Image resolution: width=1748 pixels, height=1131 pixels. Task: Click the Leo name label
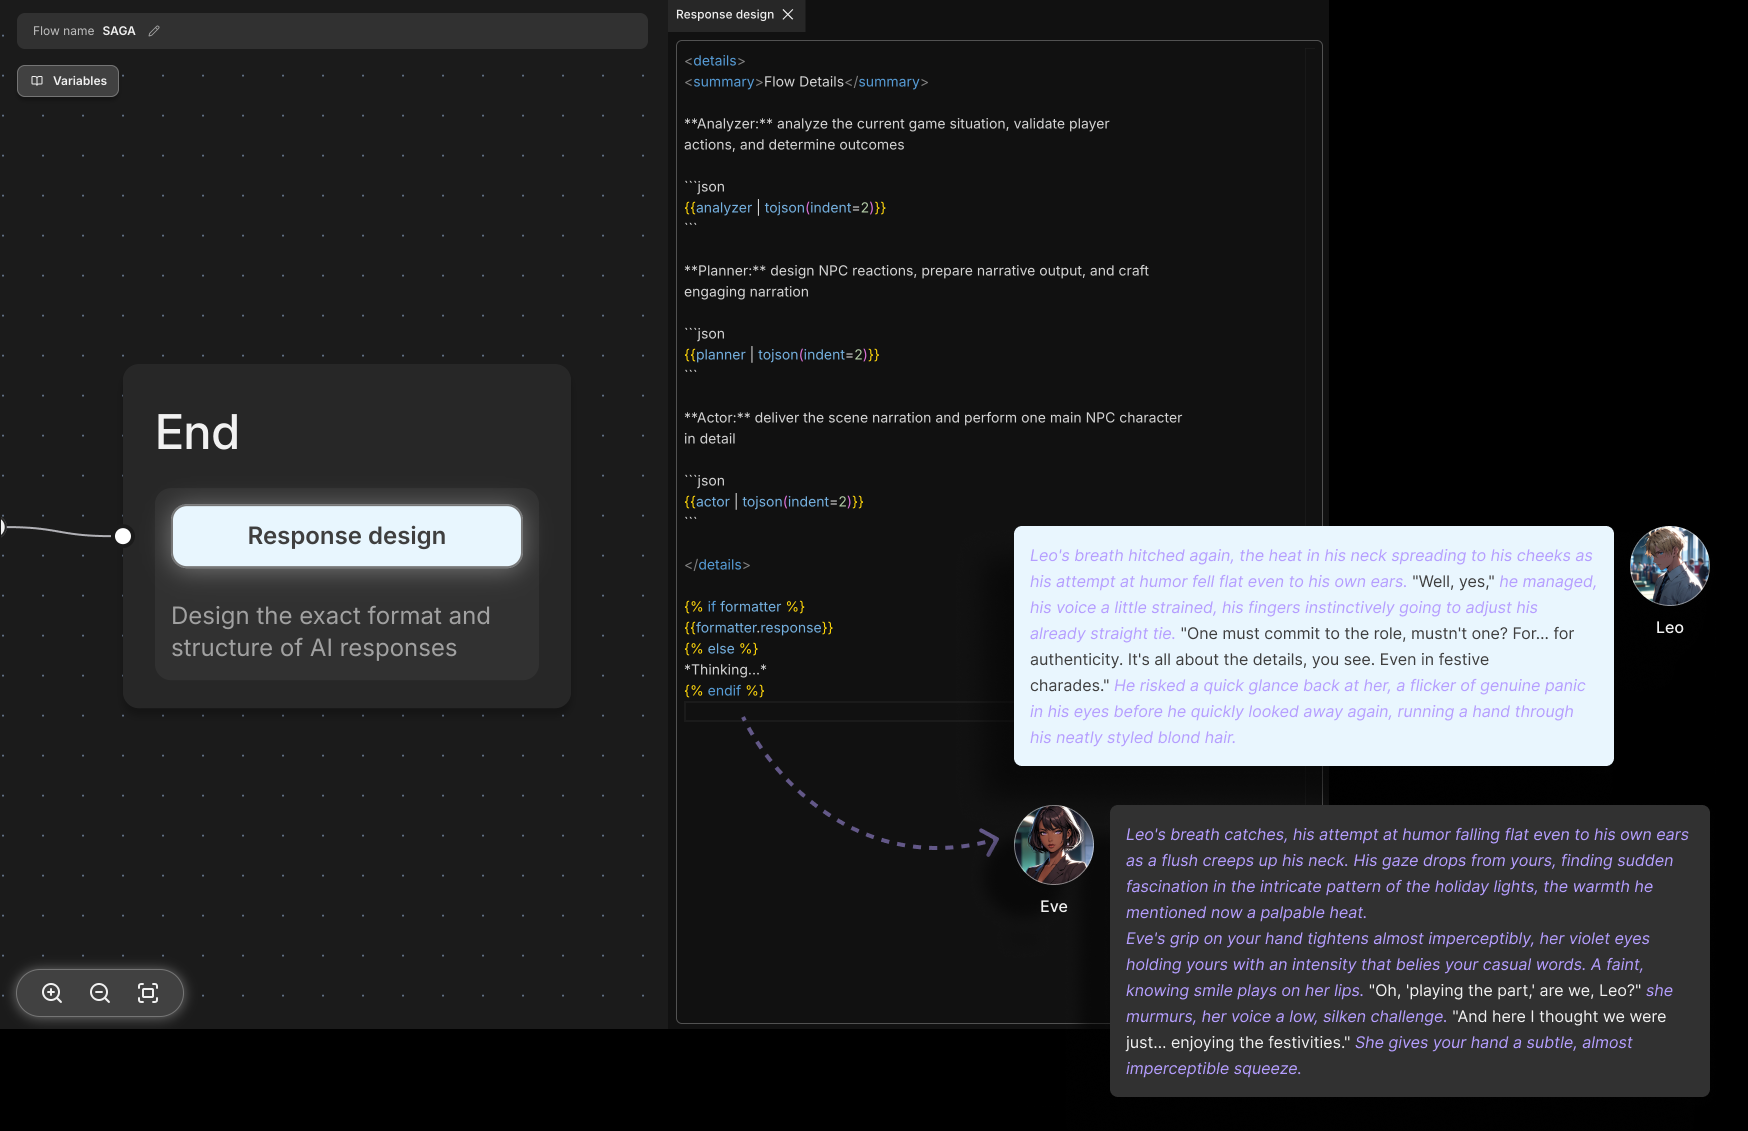point(1670,628)
